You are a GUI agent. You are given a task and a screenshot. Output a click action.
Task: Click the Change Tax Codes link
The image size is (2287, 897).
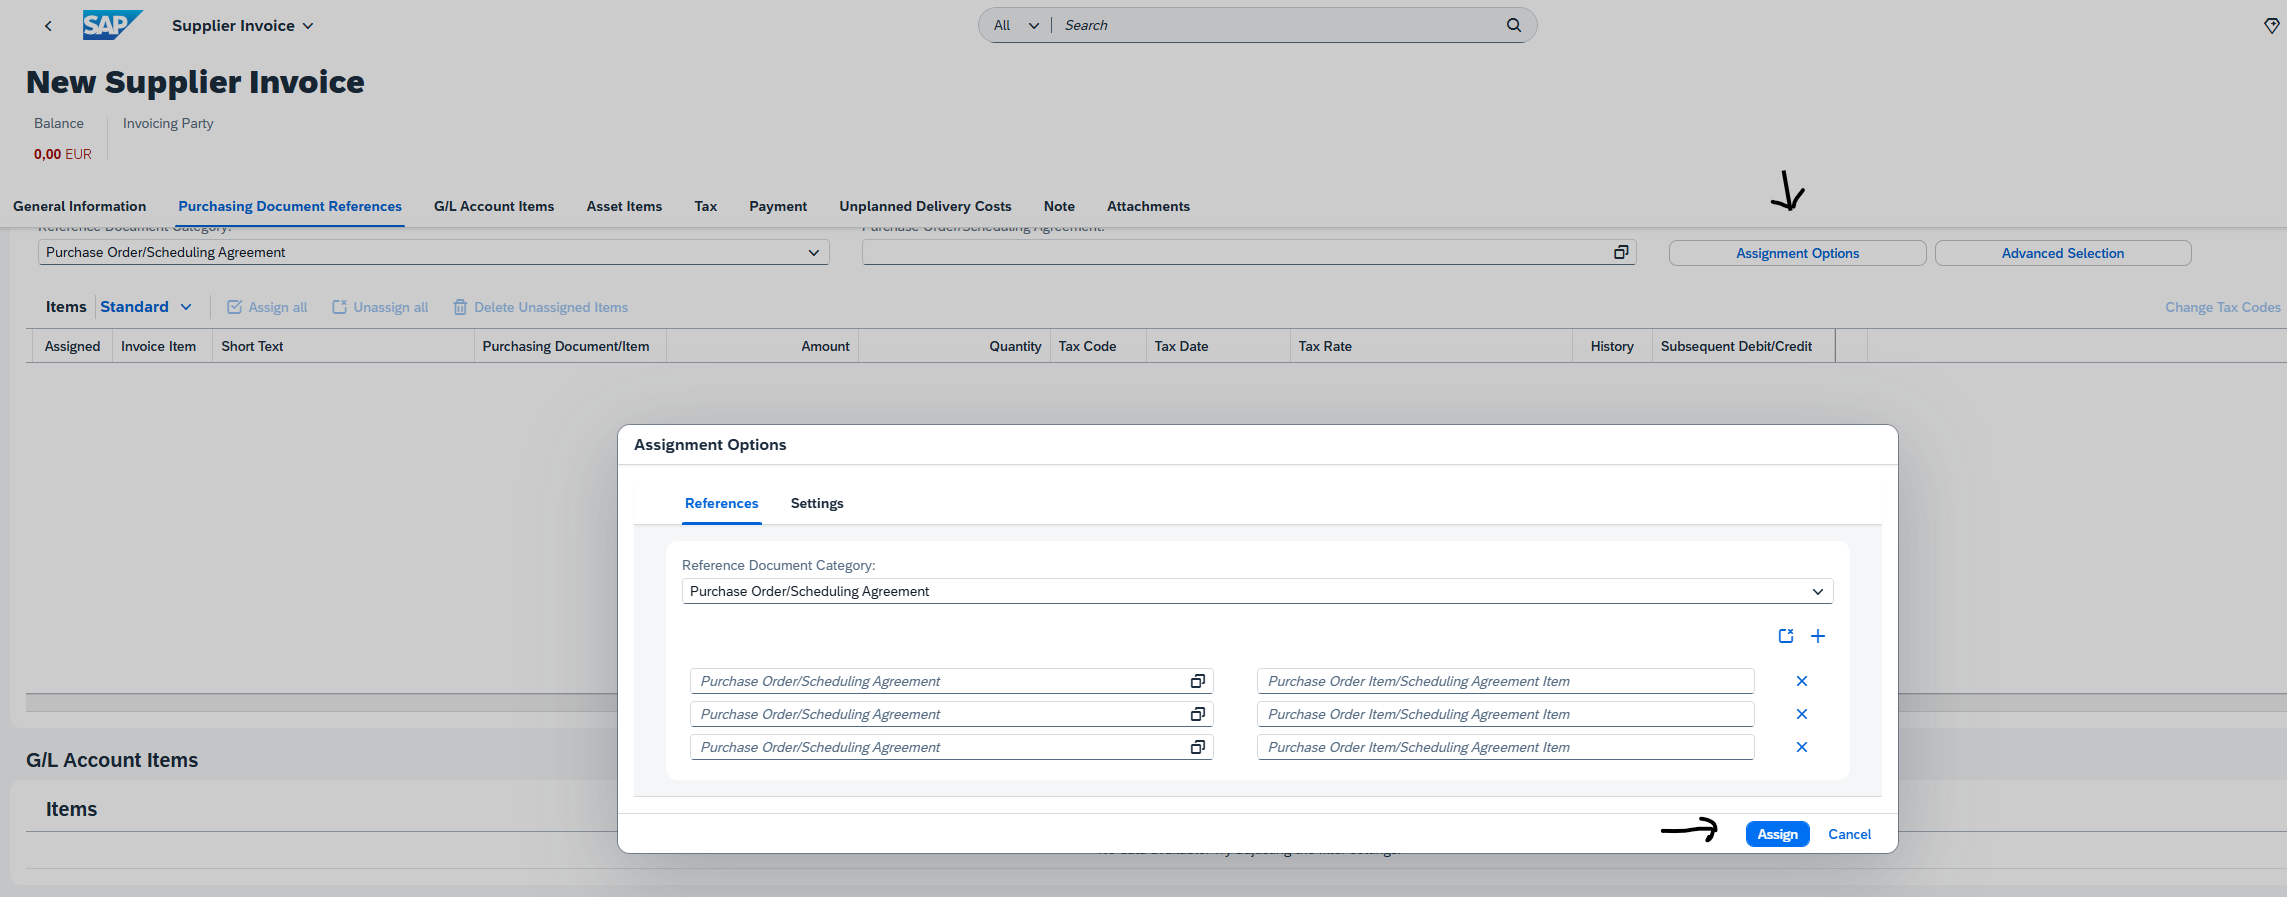2222,307
